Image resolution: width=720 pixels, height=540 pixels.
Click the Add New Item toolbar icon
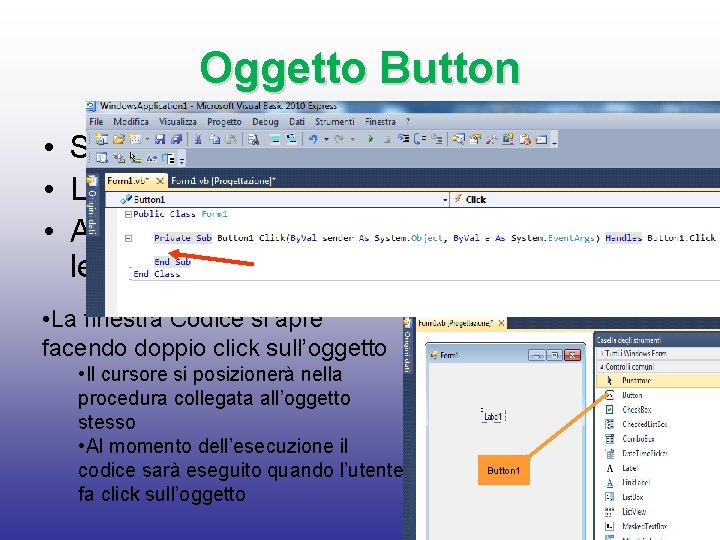(x=135, y=139)
